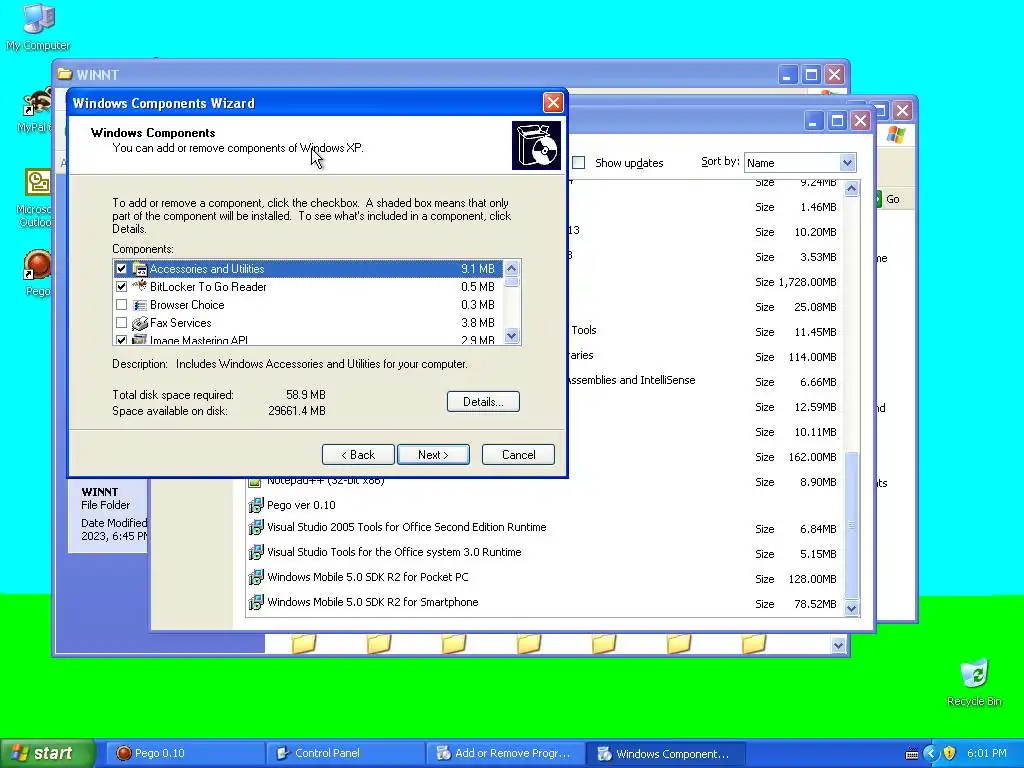Click the taskbar clock showing 6:01 PM
The width and height of the screenshot is (1024, 768).
[987, 753]
